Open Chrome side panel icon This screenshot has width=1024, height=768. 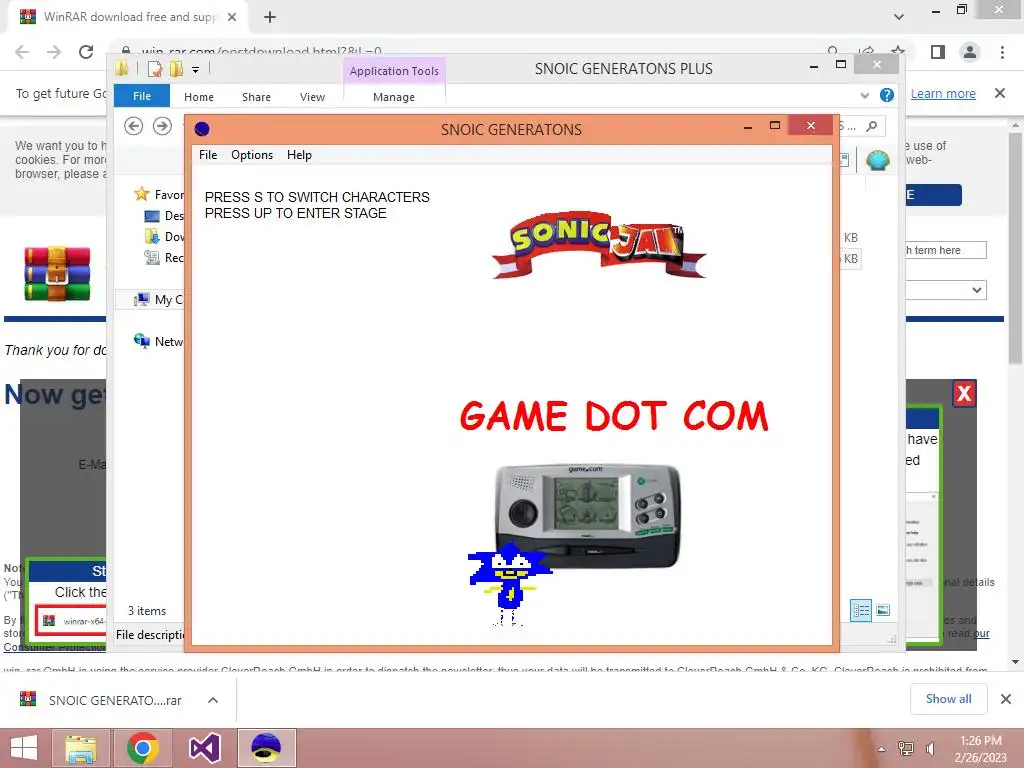click(x=938, y=52)
